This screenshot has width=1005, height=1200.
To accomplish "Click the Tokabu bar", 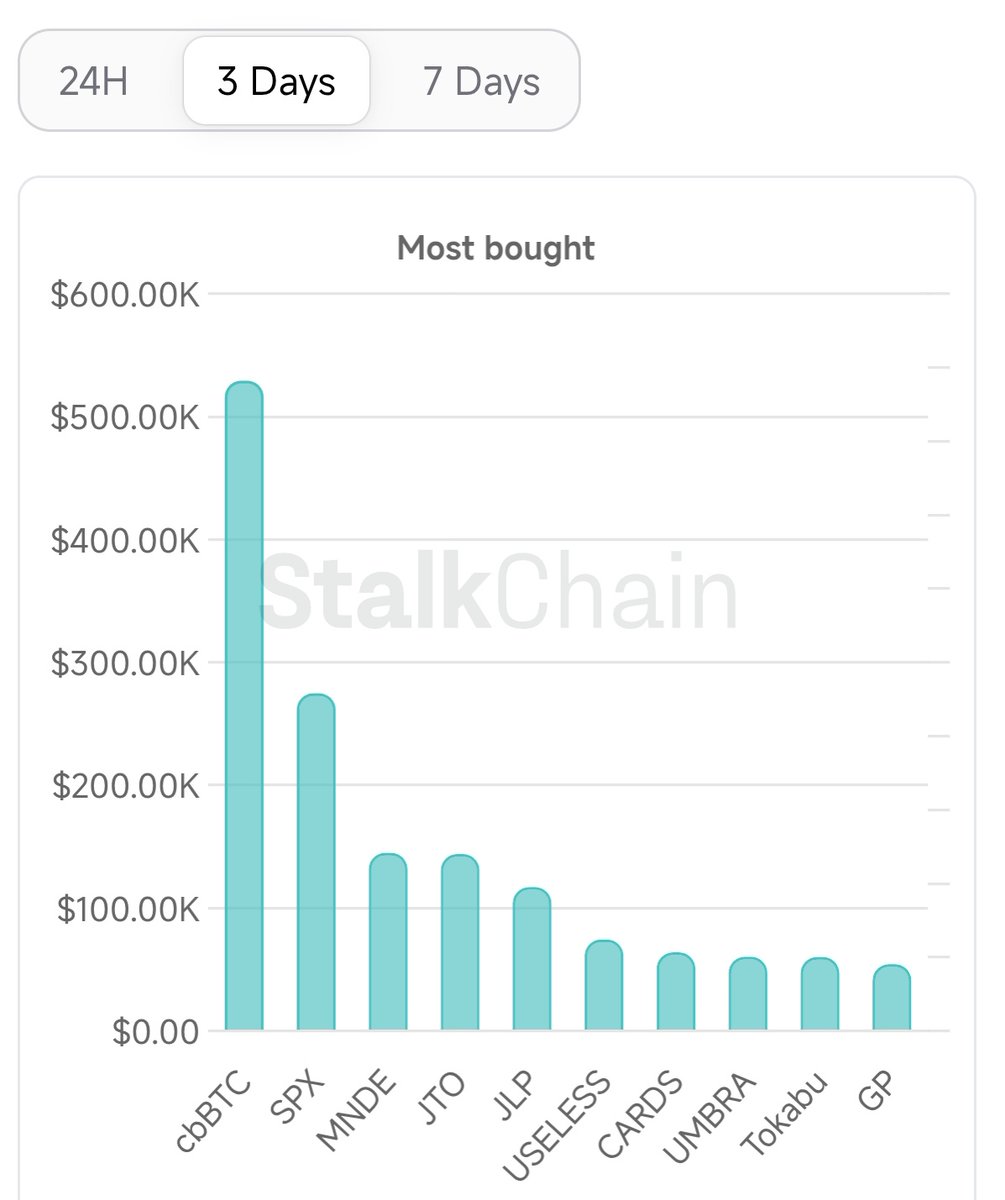I will [820, 994].
